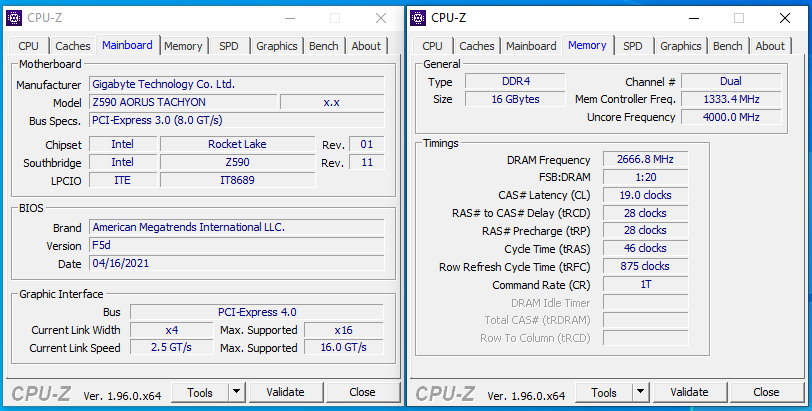Open SPD tab in left CPU-Z window
The width and height of the screenshot is (812, 411).
pos(229,46)
